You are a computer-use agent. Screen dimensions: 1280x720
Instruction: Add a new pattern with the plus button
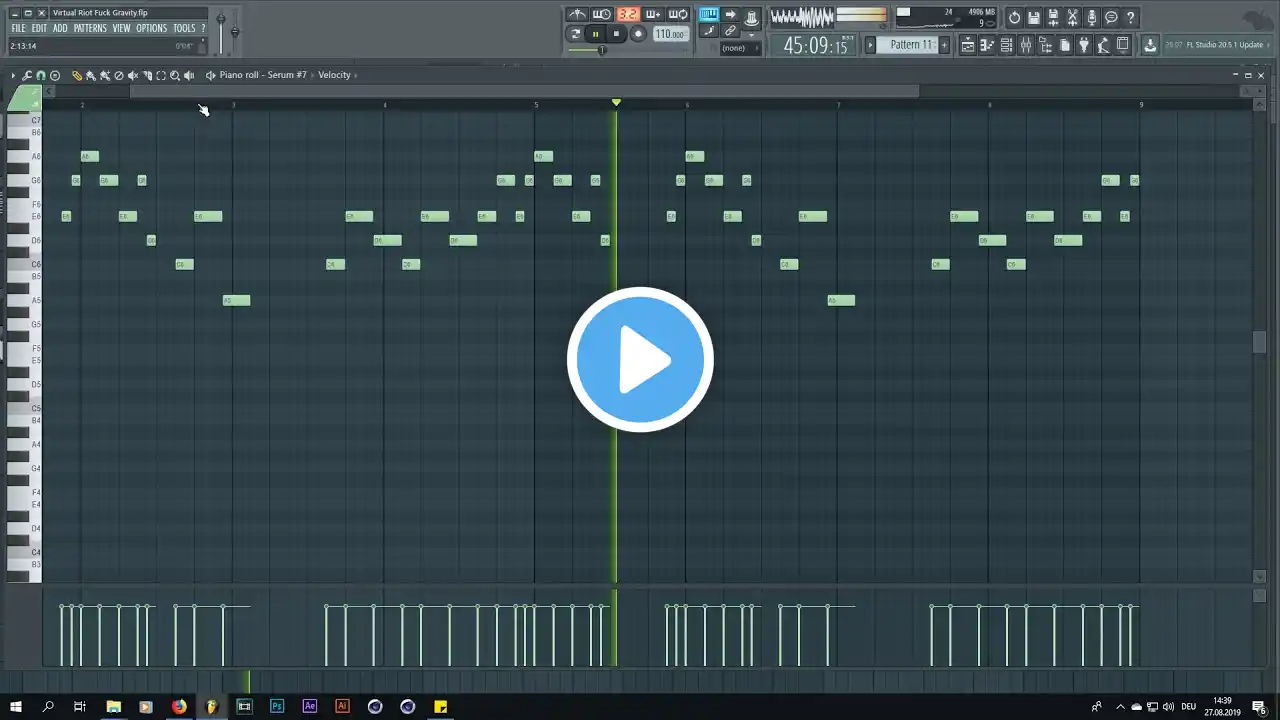click(x=943, y=45)
